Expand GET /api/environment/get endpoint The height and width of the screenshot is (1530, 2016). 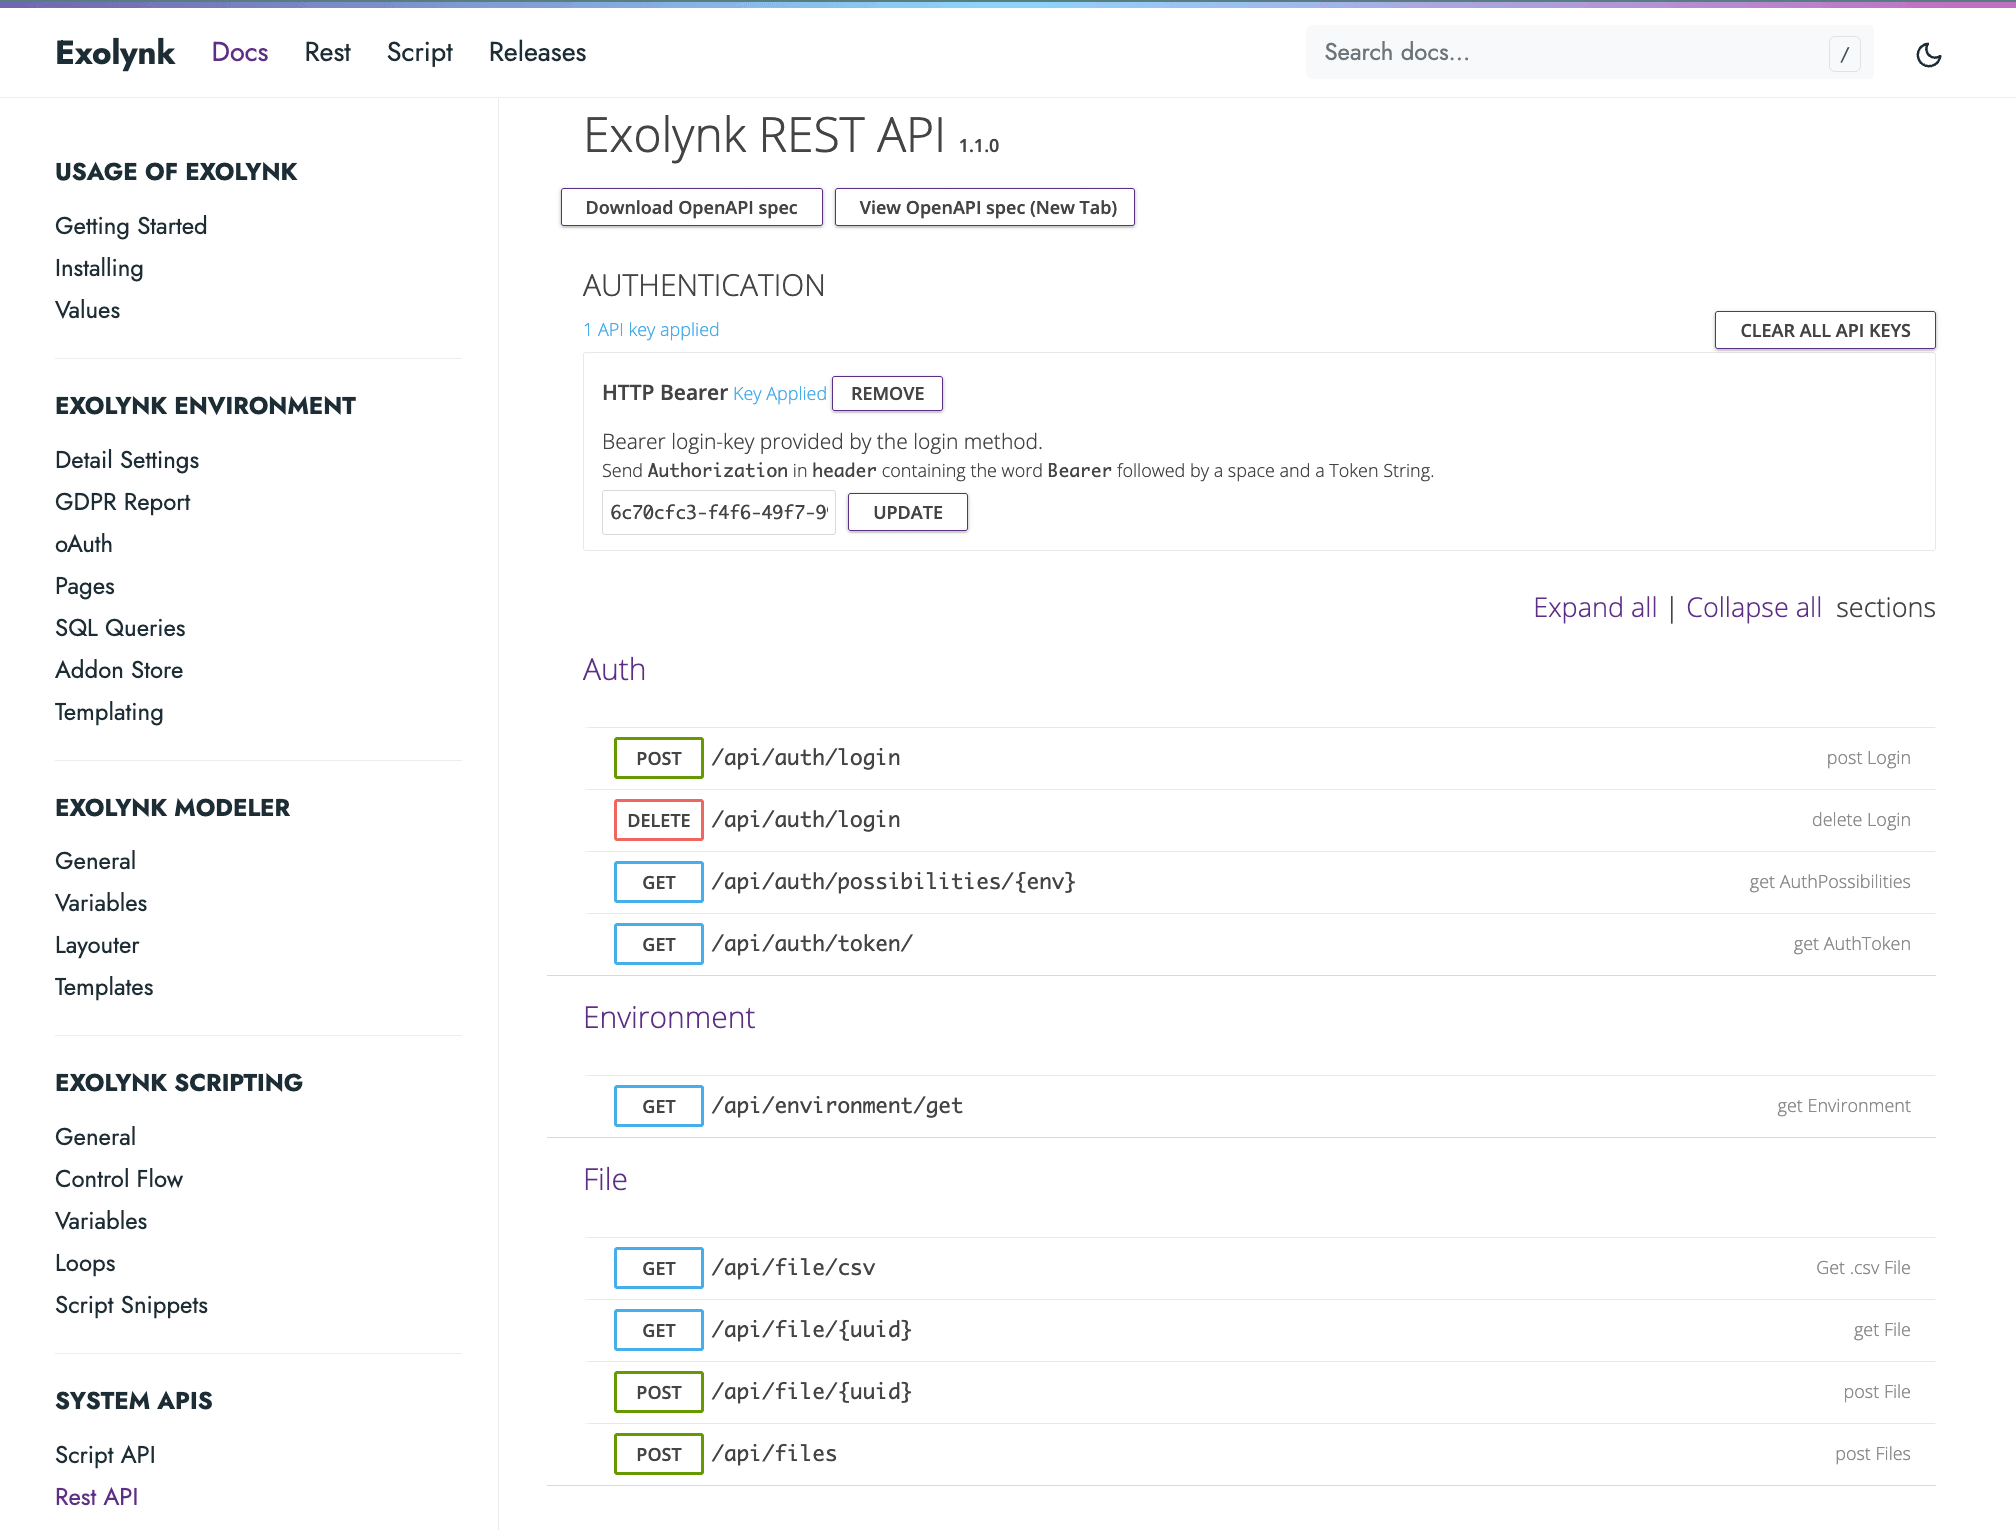1260,1106
